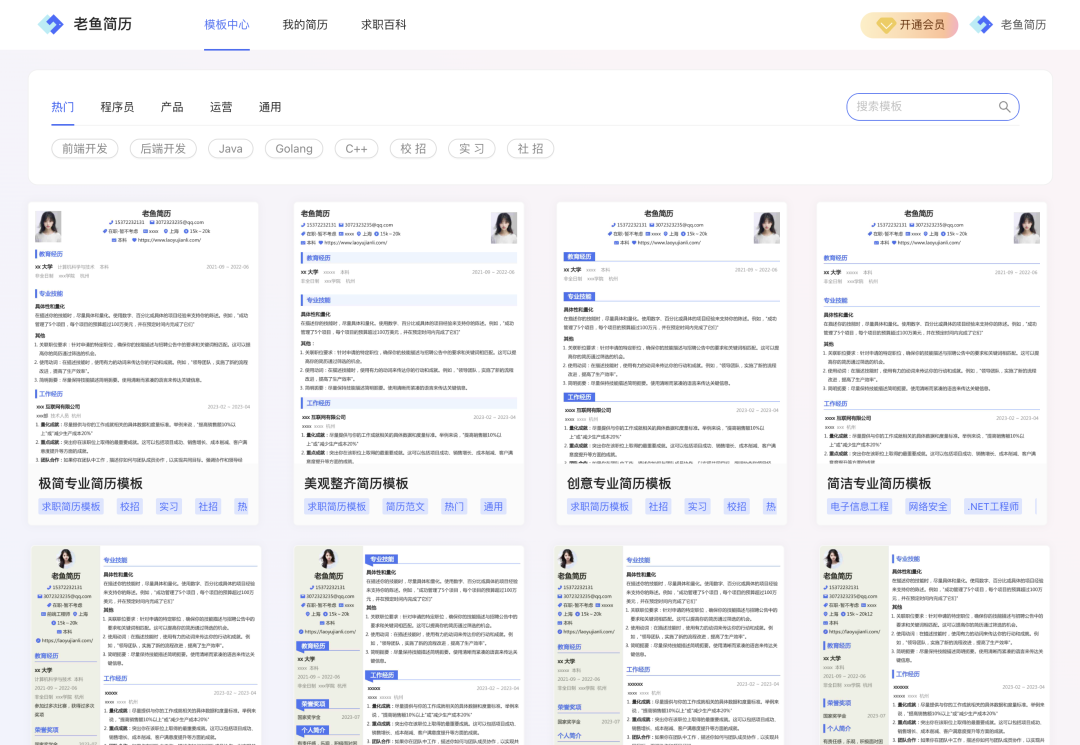The width and height of the screenshot is (1080, 745).
Task: Click the 极简专业简历模板 title
Action: (91, 483)
